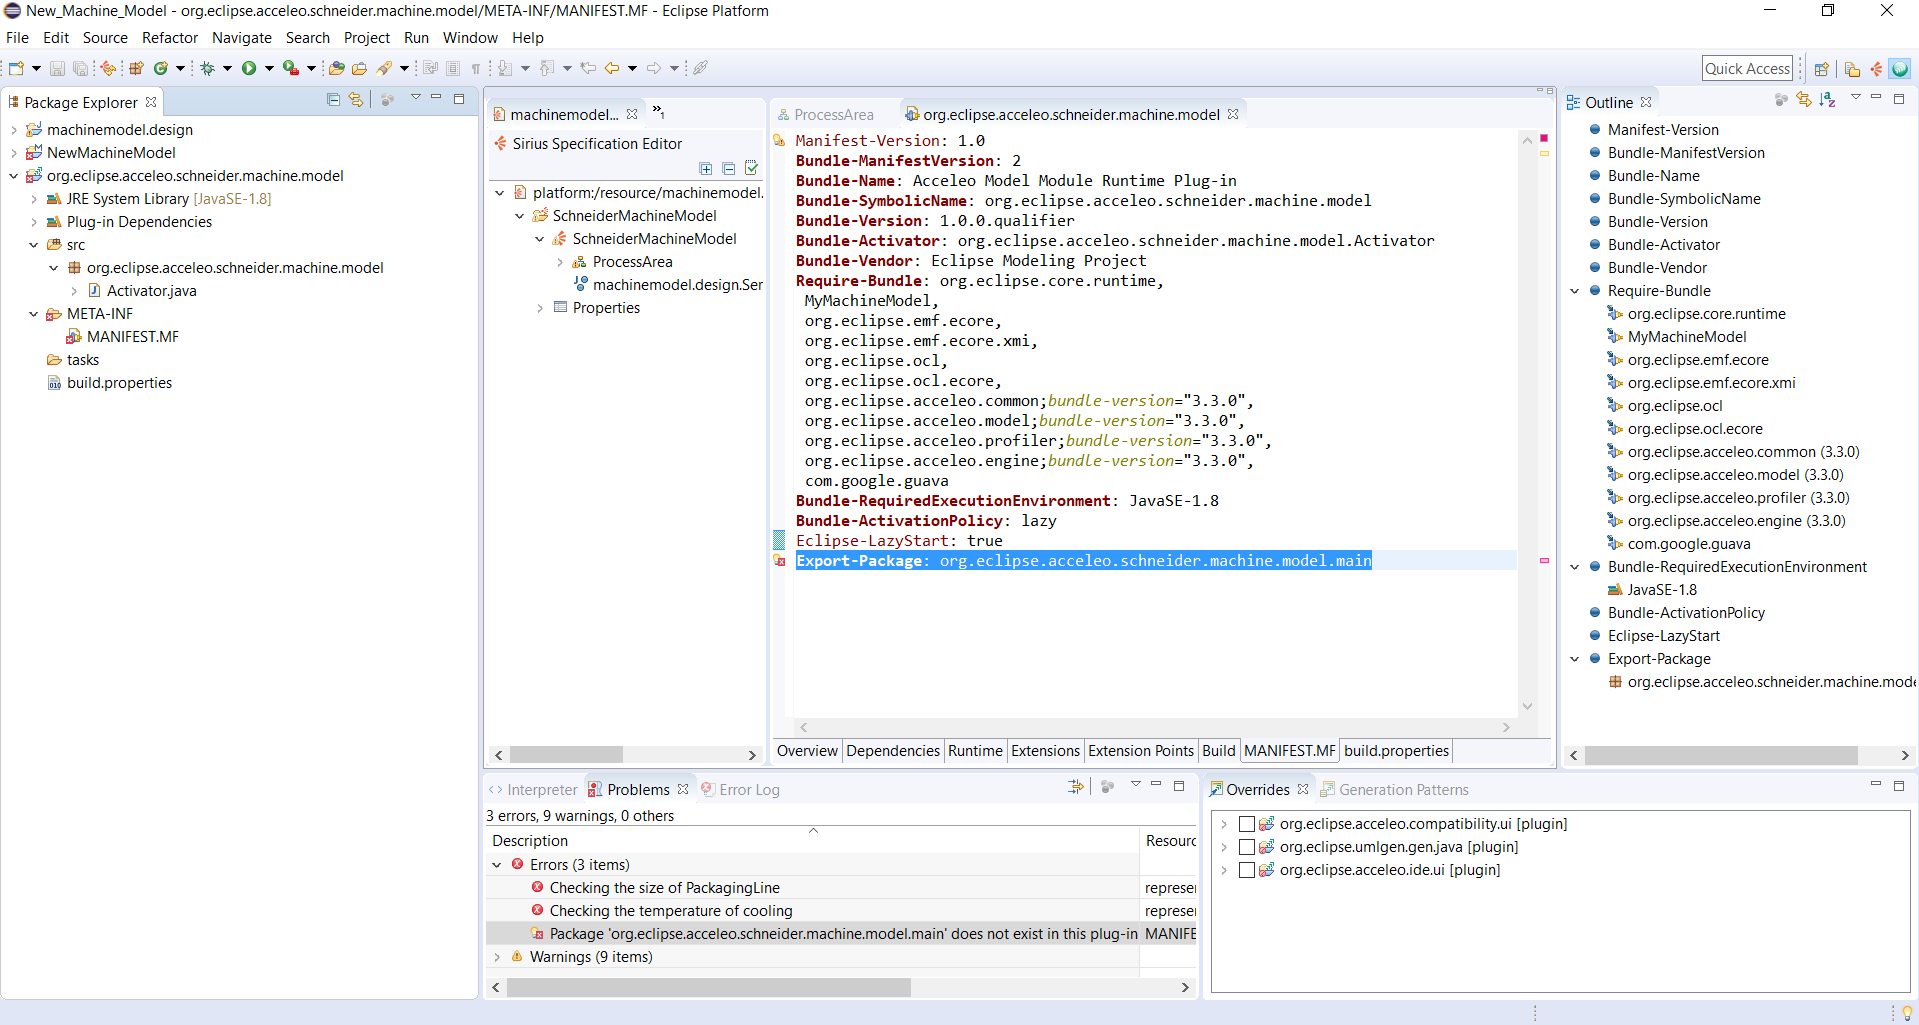Click the Problems view horizontal scrollbar
Screen dimensions: 1919x1025
click(709, 987)
